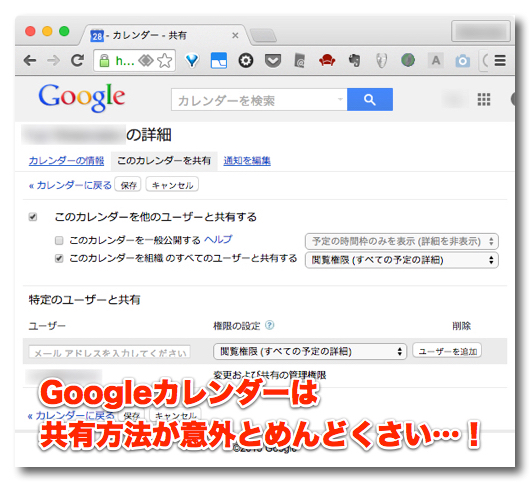Viewport: 530px width, 482px height.
Task: Expand the search options arrow in search box
Action: tap(340, 99)
